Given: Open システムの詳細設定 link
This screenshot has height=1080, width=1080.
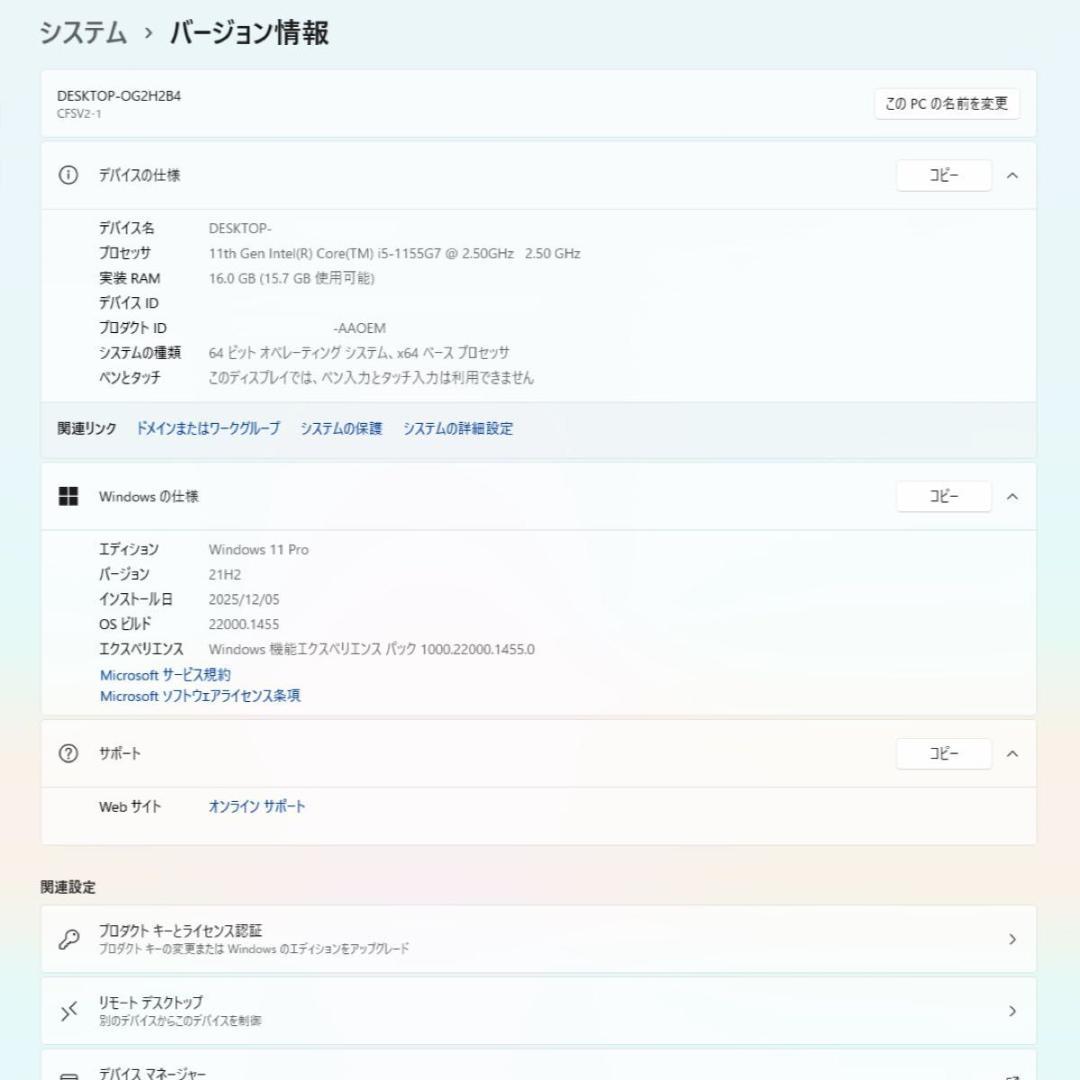Looking at the screenshot, I should pyautogui.click(x=458, y=428).
